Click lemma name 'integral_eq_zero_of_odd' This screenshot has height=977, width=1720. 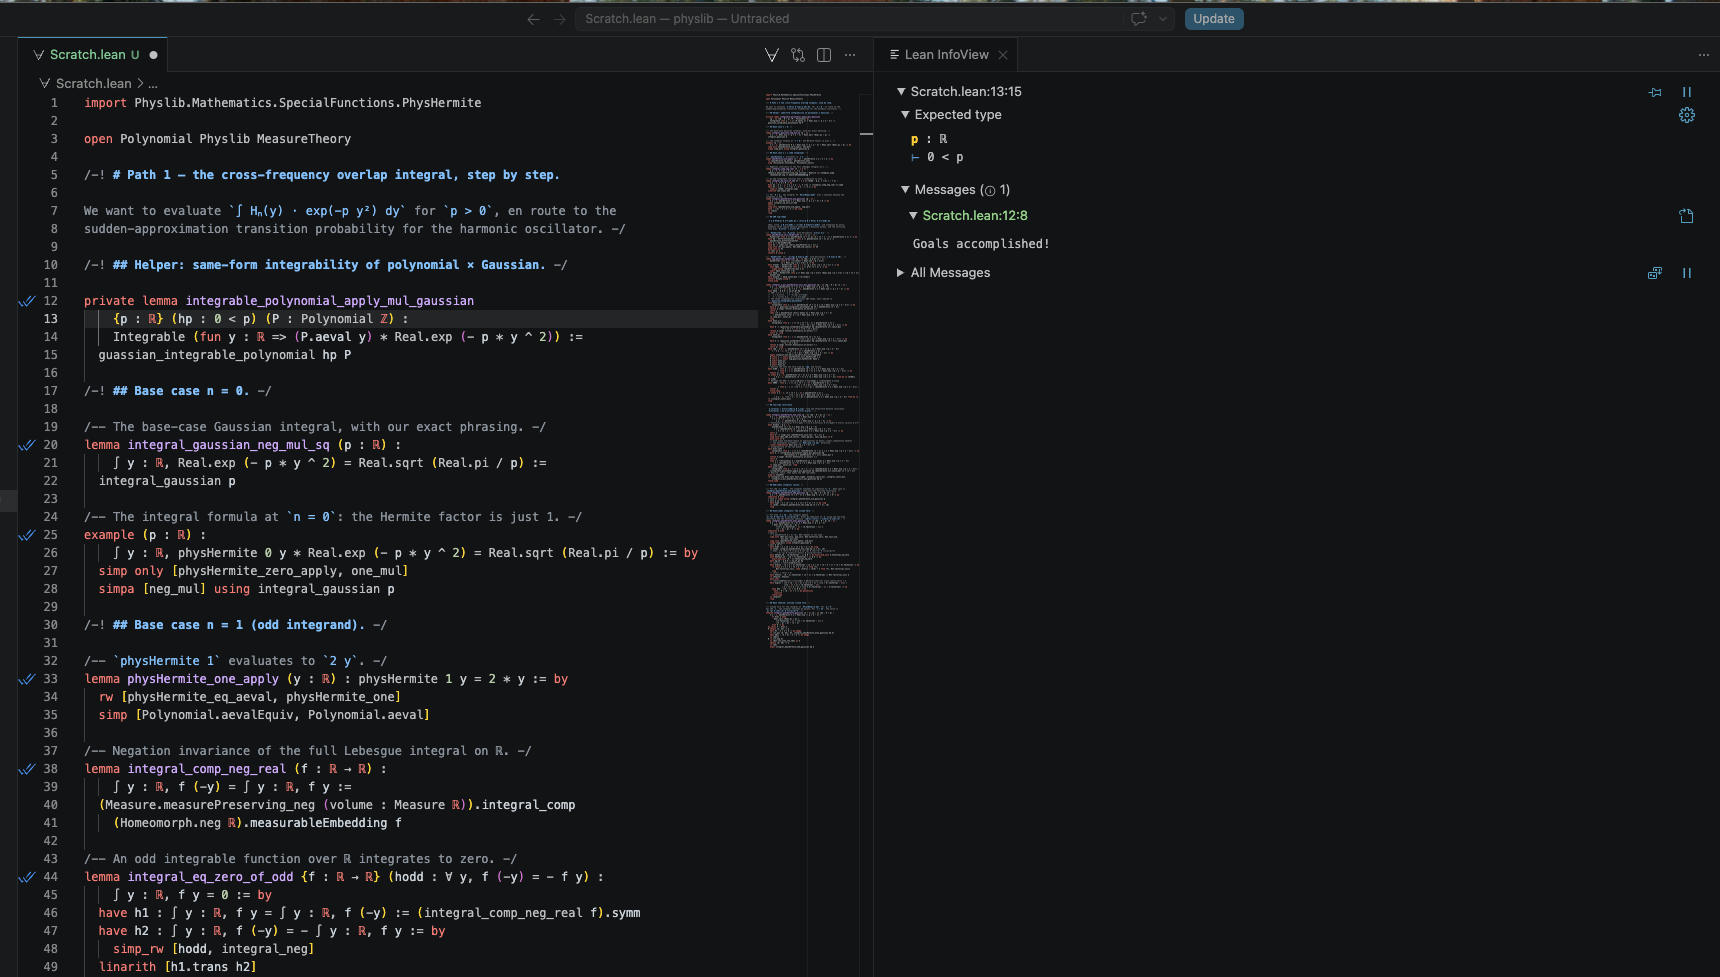(x=210, y=877)
